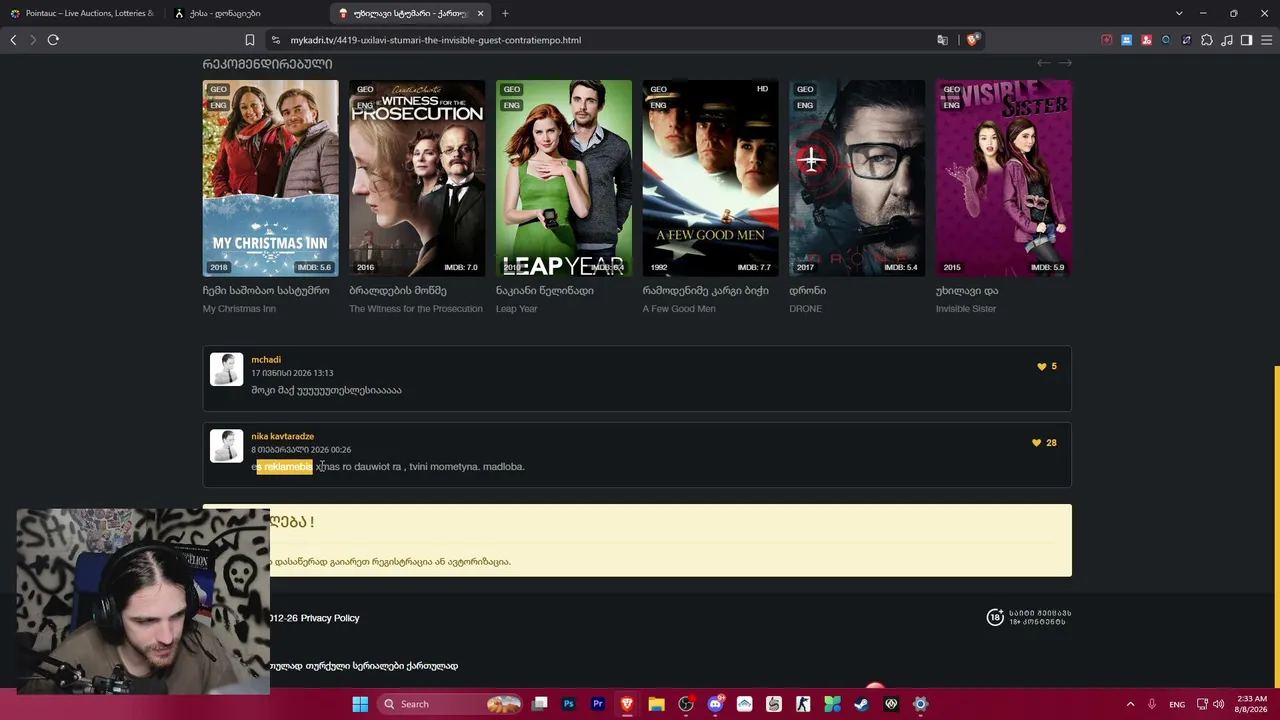Click the 18+ age rating badge

995,618
